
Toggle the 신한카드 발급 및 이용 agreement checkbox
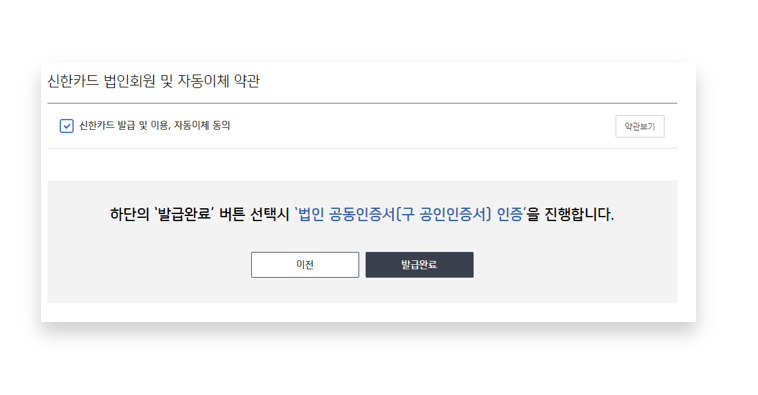click(x=66, y=126)
